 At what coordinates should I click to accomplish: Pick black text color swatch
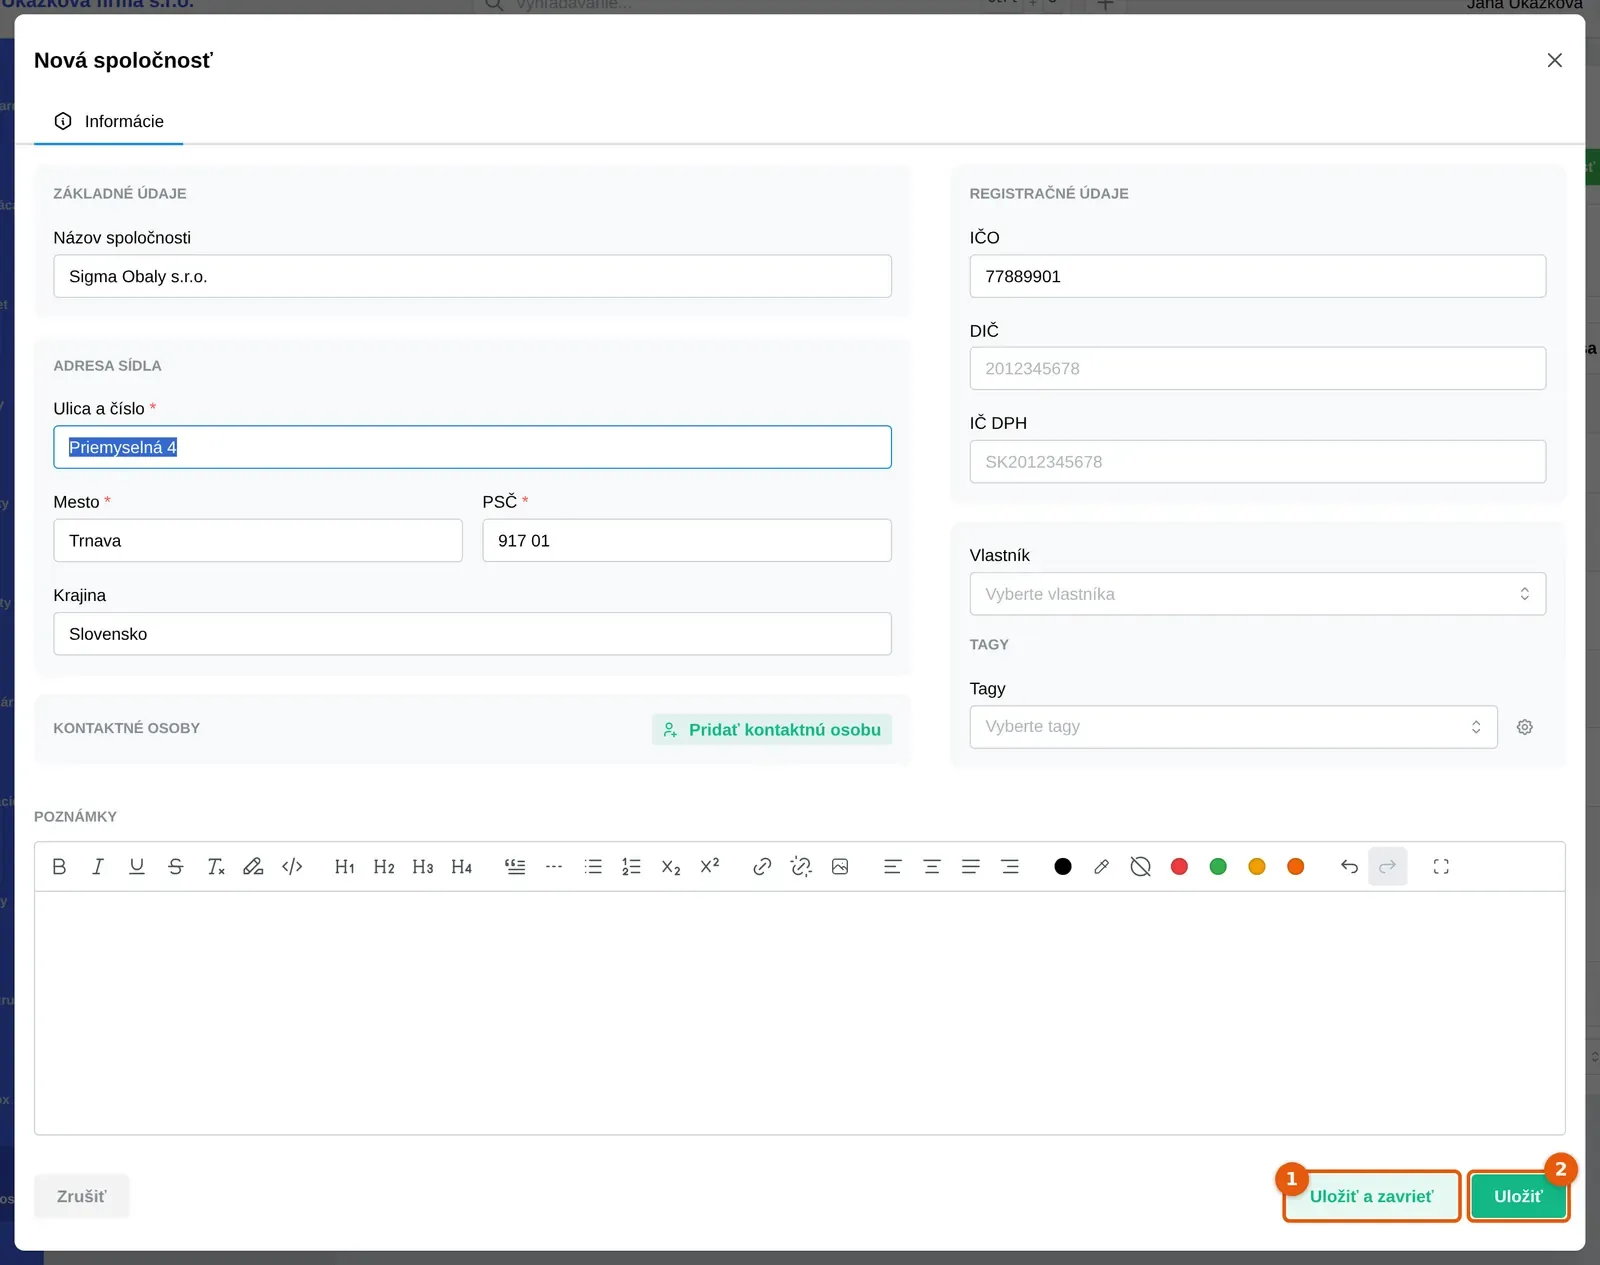(x=1063, y=867)
